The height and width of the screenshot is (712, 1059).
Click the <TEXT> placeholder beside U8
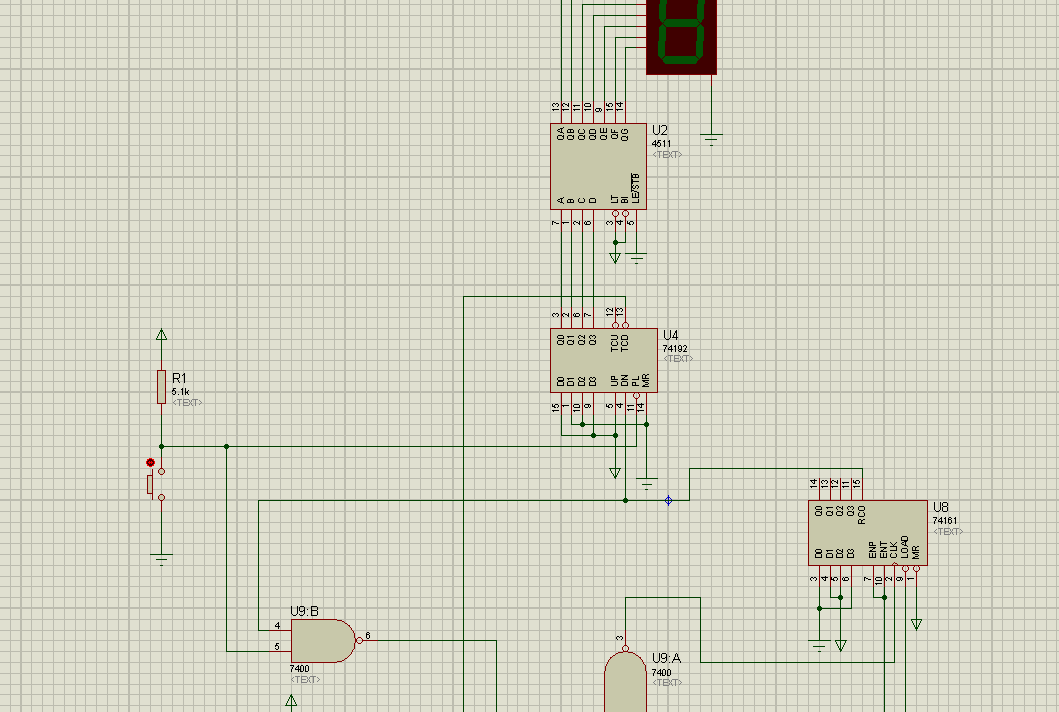point(948,532)
